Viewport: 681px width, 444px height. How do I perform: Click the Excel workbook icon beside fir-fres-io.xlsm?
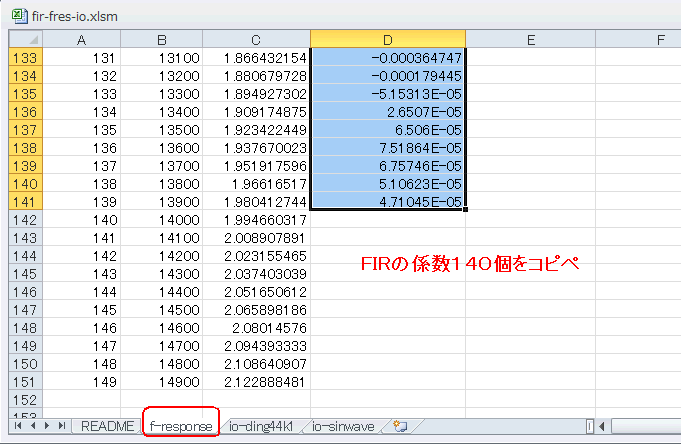click(x=19, y=16)
